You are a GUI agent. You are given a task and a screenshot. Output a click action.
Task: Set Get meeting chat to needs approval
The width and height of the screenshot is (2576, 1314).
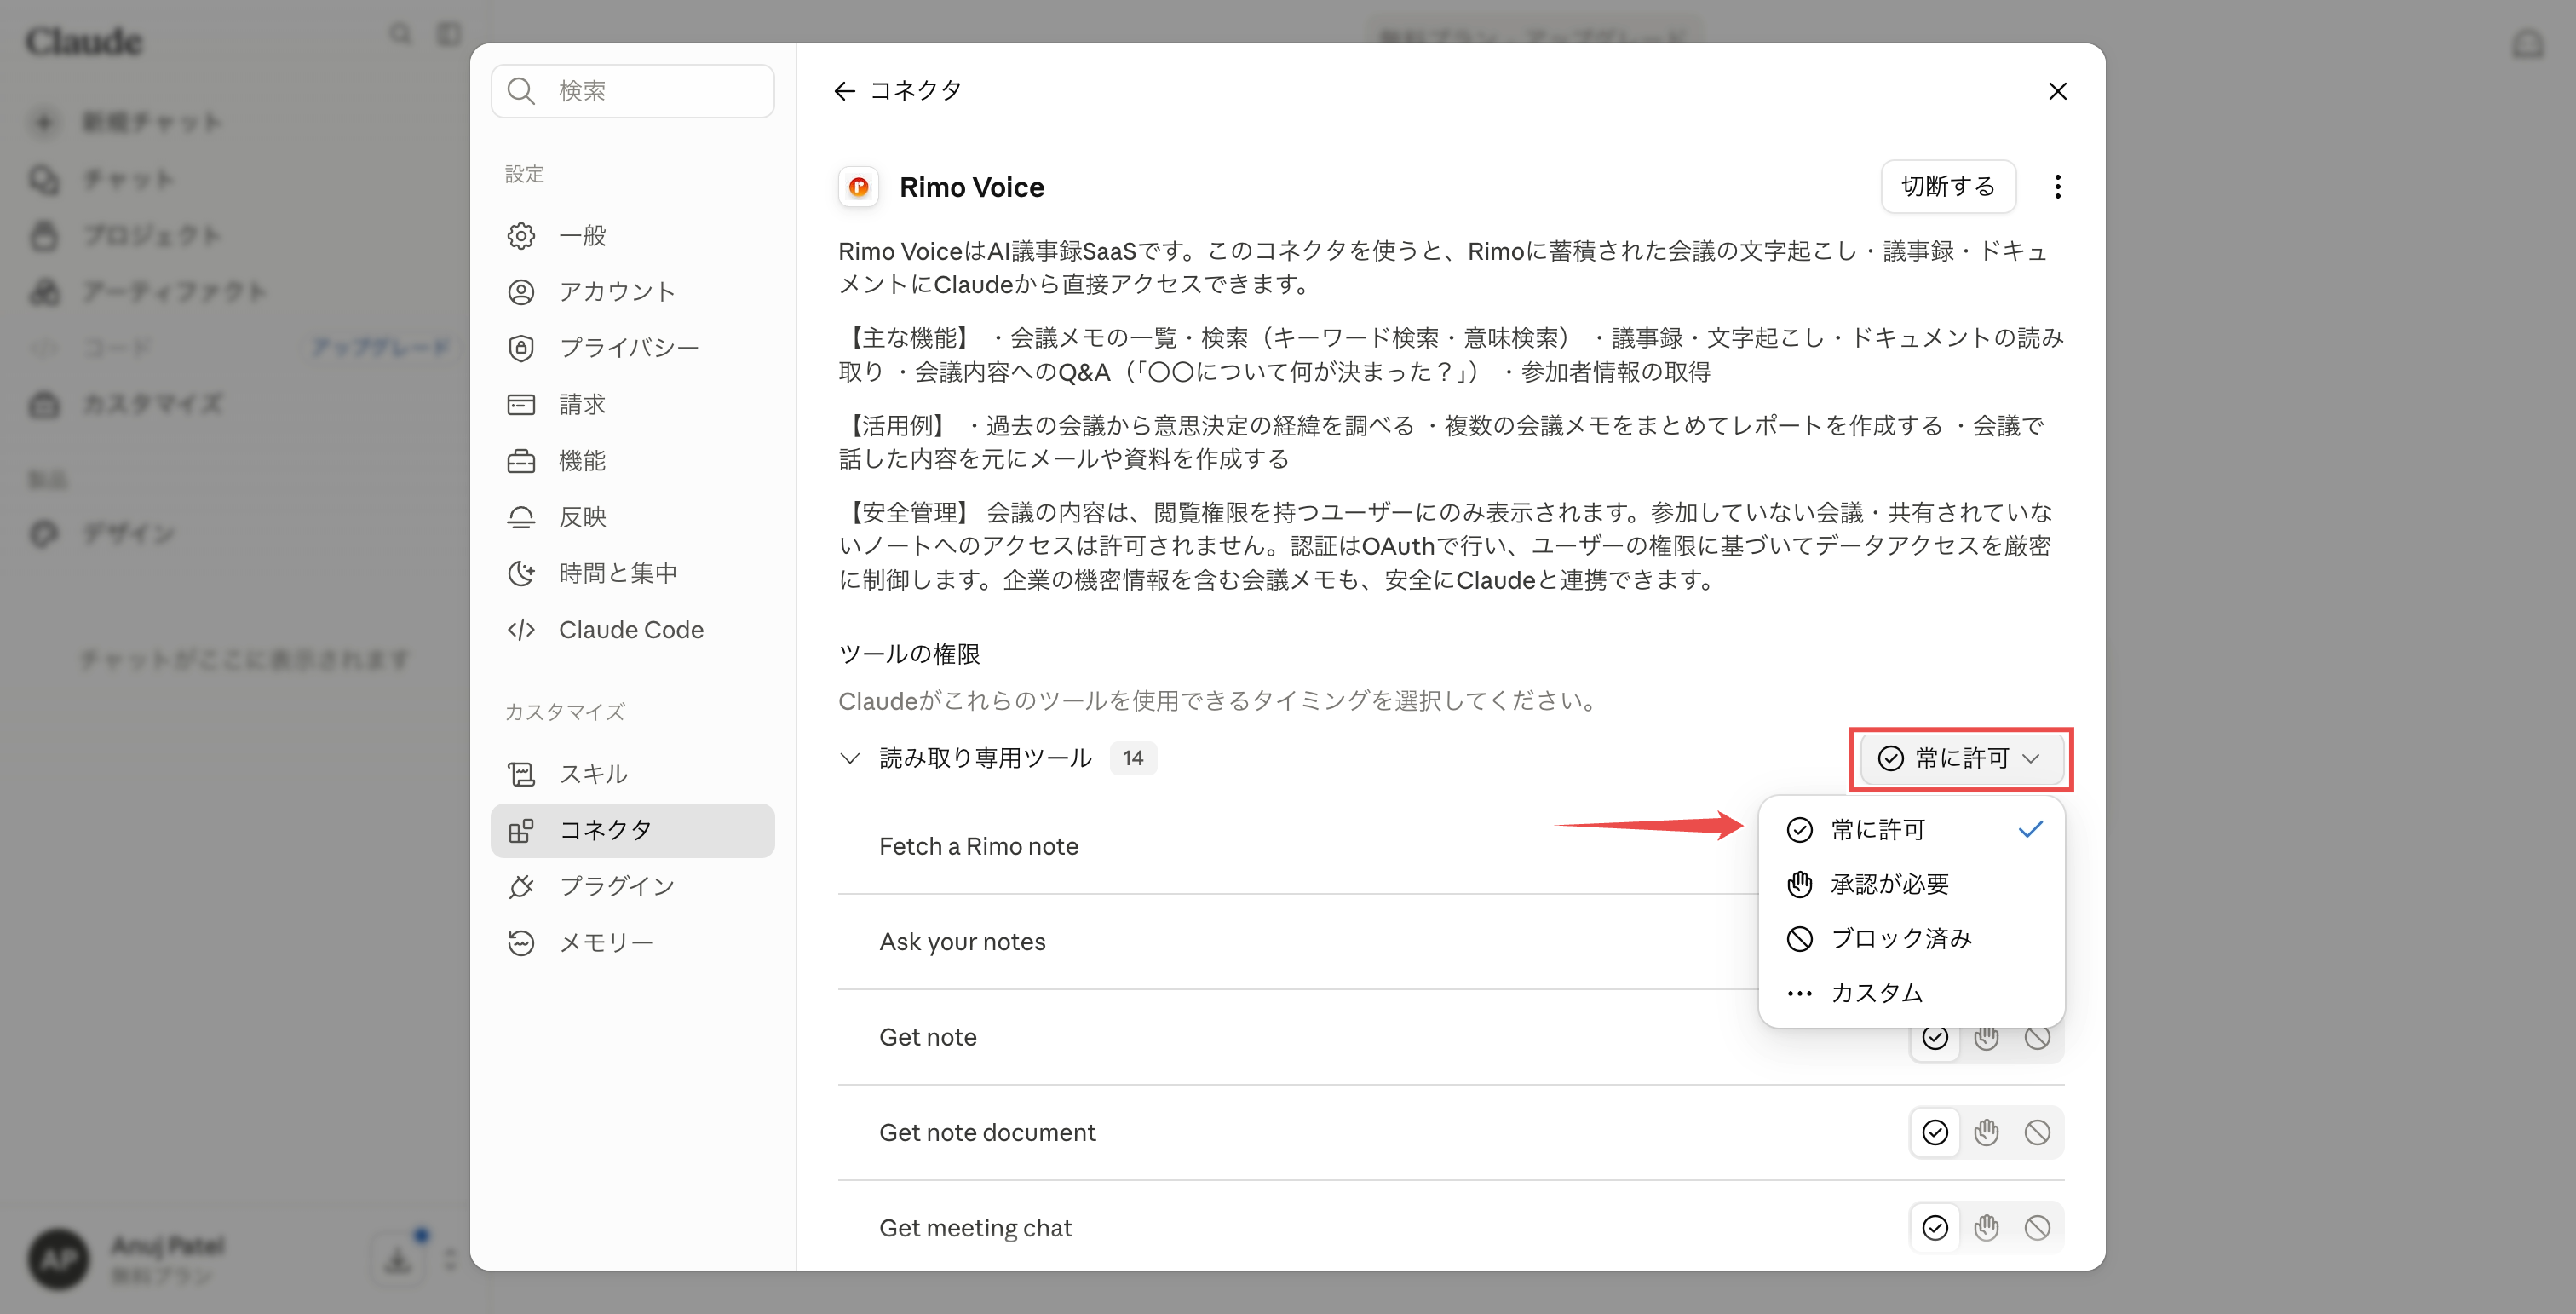(1986, 1228)
